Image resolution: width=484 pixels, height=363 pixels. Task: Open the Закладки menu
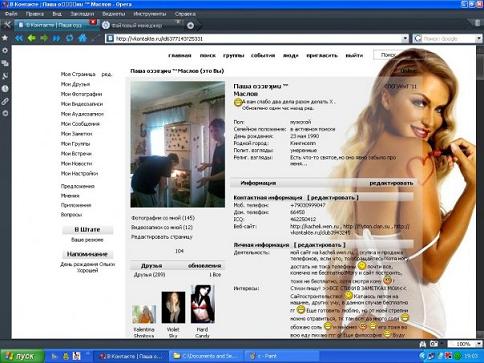pyautogui.click(x=82, y=14)
